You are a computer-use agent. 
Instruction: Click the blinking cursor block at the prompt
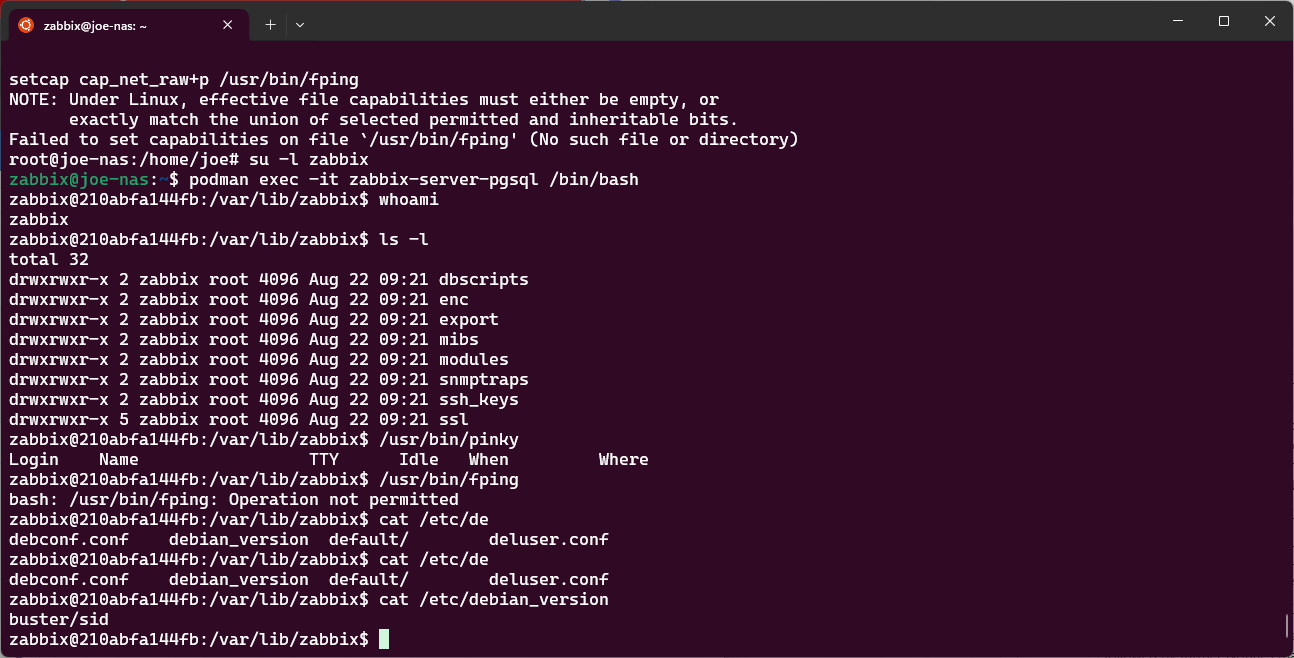384,639
